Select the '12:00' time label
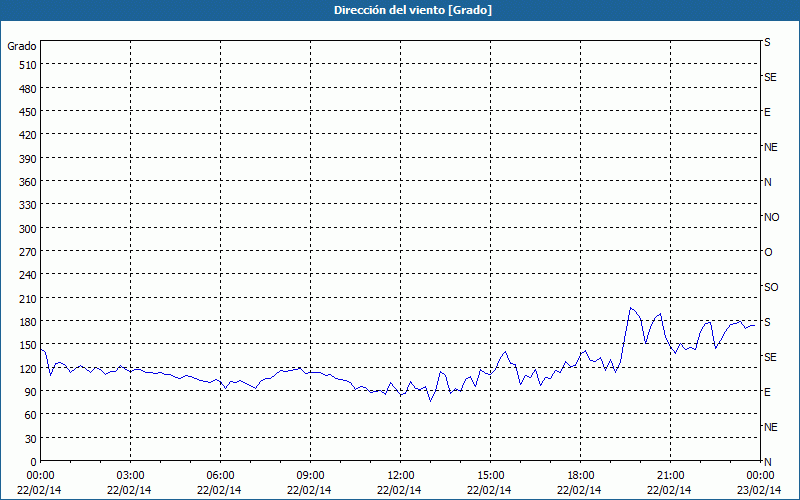 (401, 476)
